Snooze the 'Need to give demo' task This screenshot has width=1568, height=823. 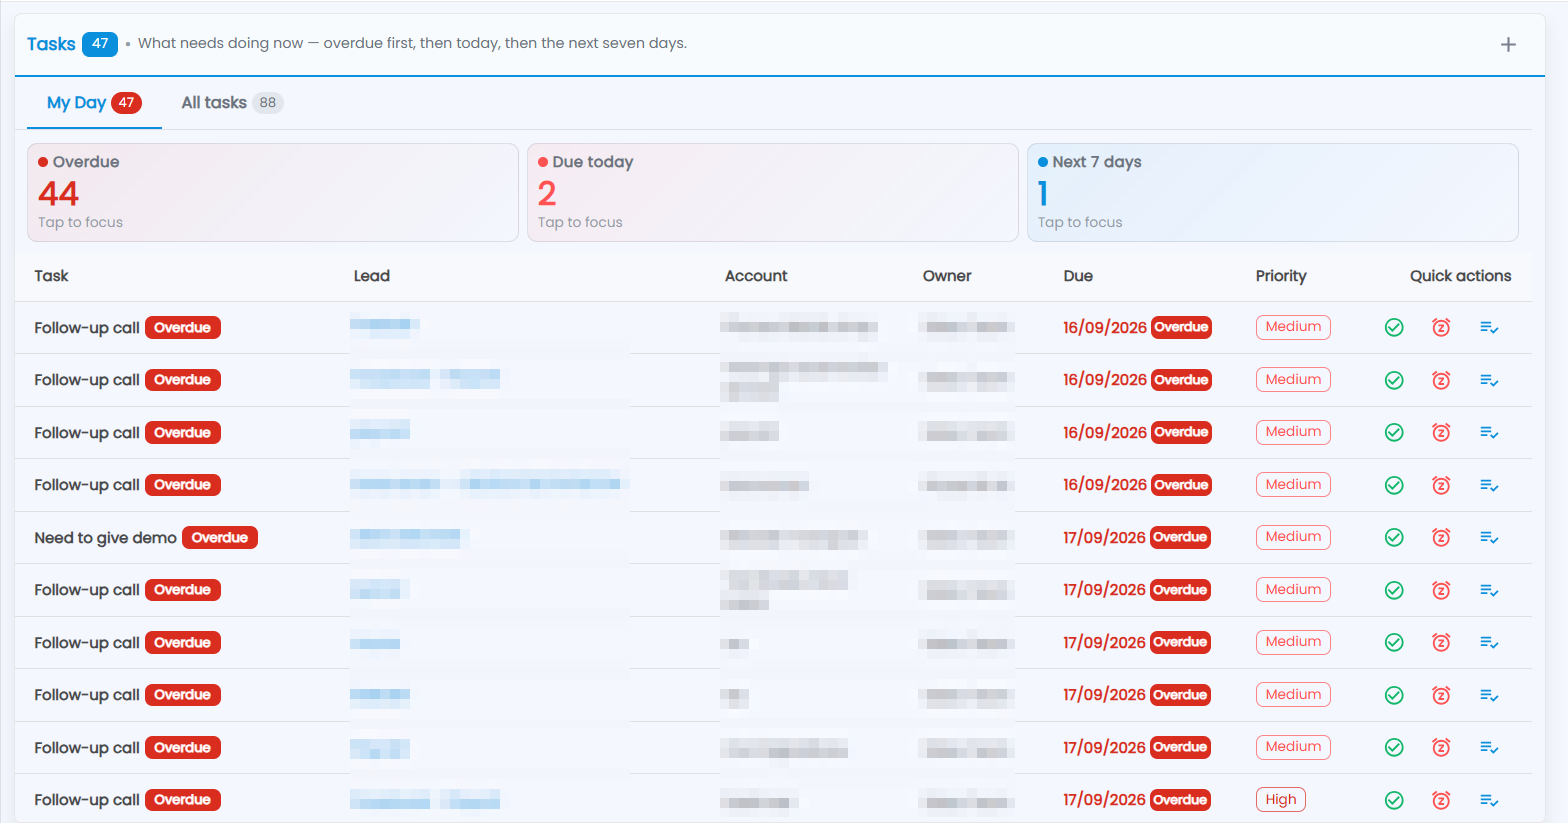click(1441, 537)
